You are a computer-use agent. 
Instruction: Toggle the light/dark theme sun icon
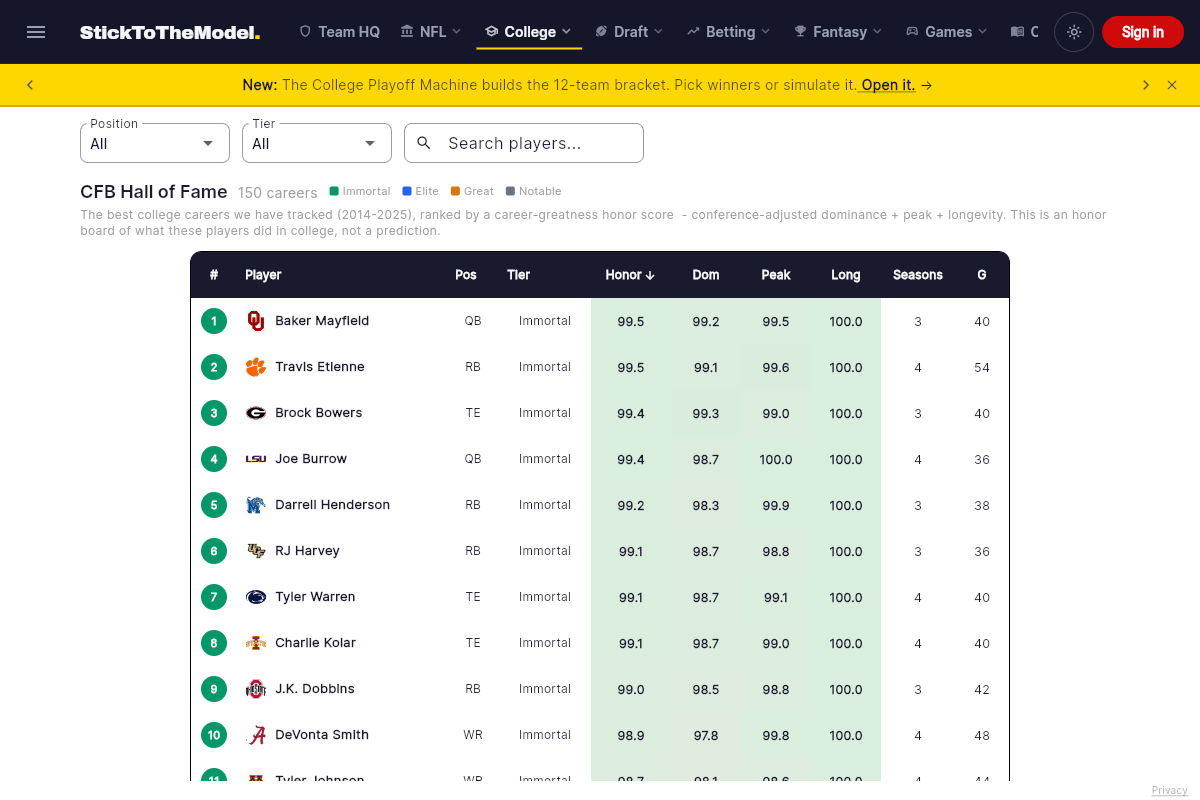[1074, 32]
